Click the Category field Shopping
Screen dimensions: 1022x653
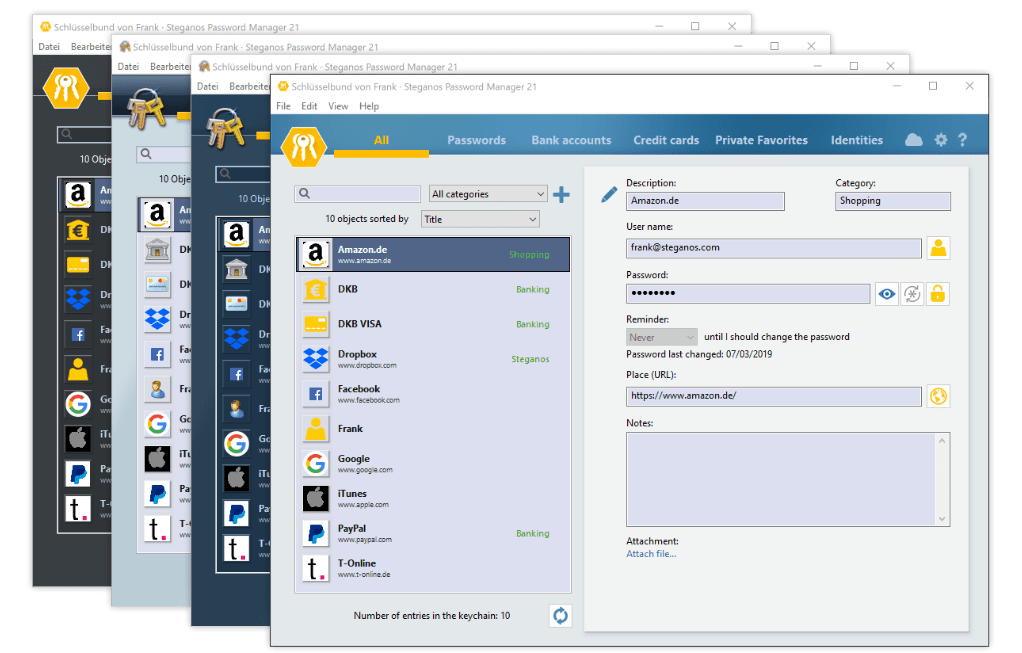click(x=893, y=201)
